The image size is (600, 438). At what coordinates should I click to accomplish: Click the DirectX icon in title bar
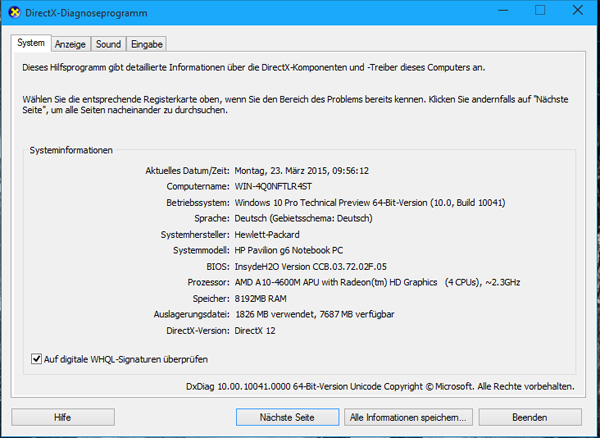click(14, 12)
